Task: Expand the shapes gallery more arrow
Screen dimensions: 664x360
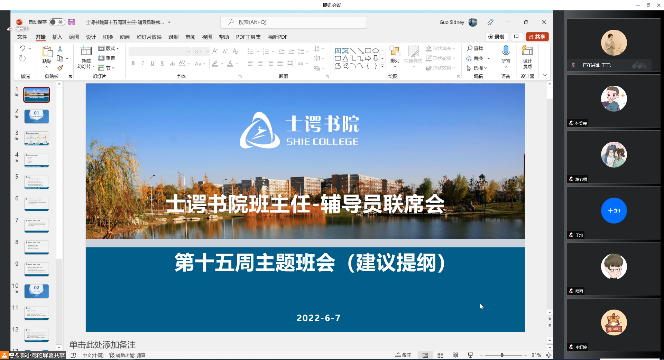Action: point(382,66)
